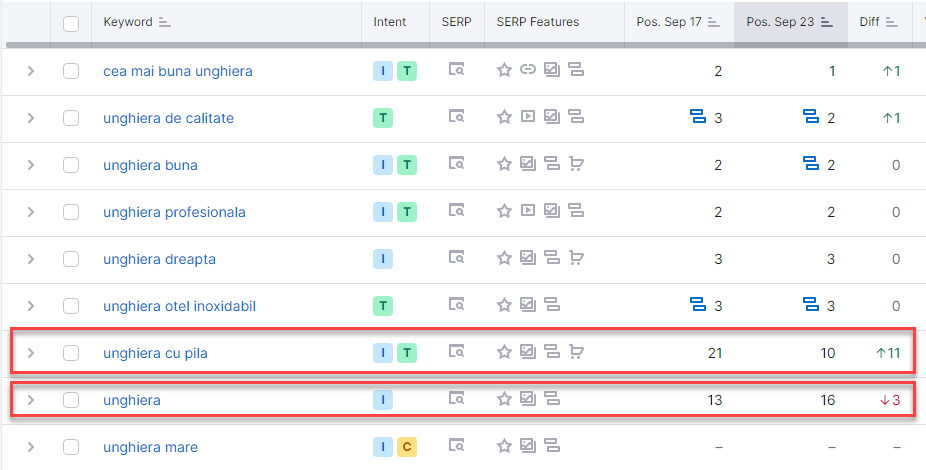926x470 pixels.
Task: Expand the cea mai buna unghiera row
Action: pyautogui.click(x=30, y=71)
